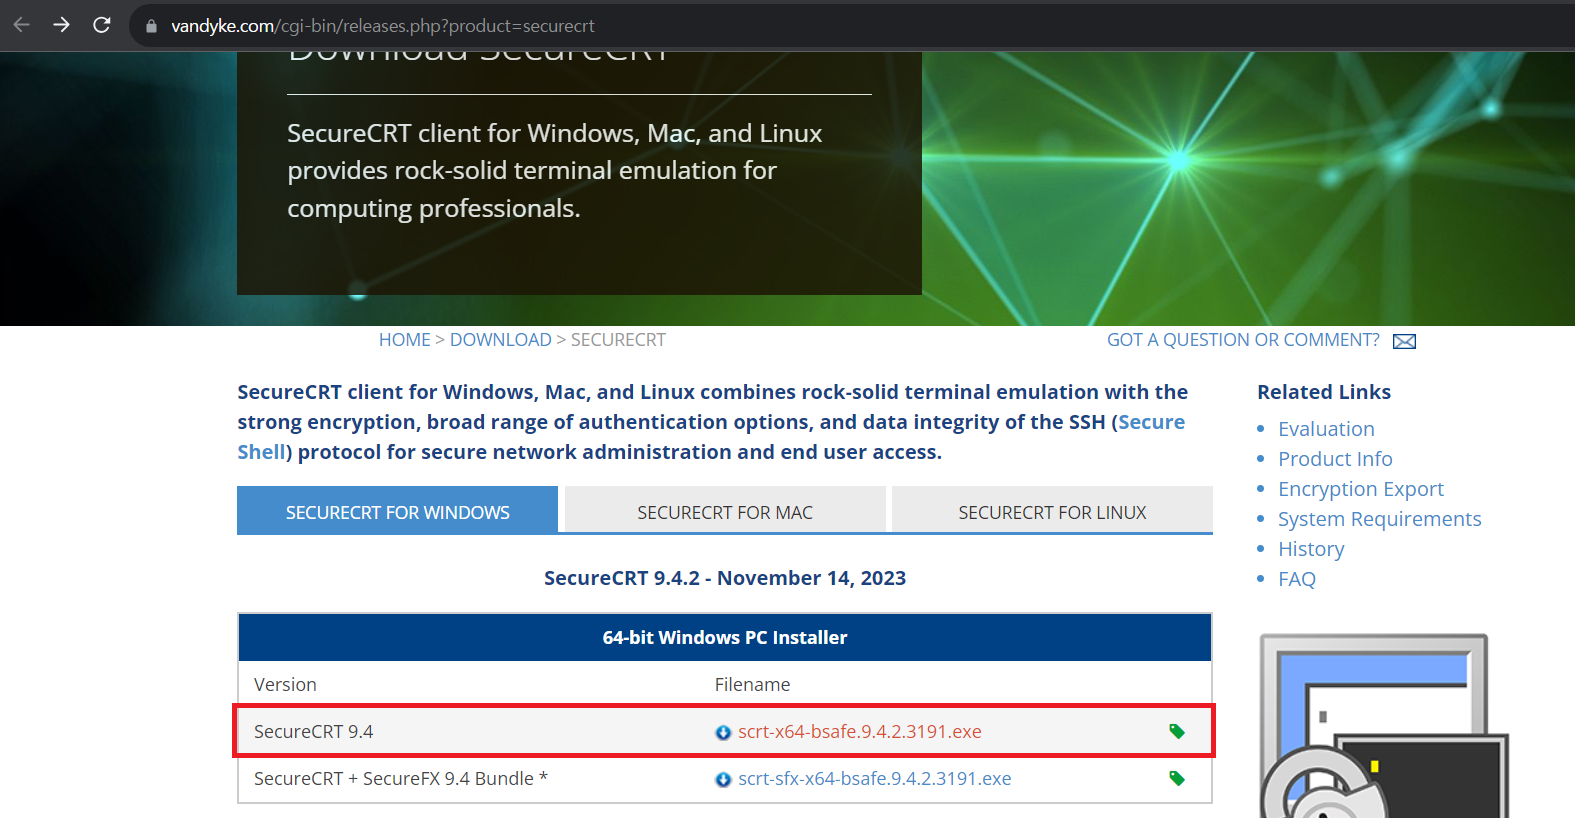Click the Version column header
Viewport: 1575px width, 818px height.
(285, 684)
